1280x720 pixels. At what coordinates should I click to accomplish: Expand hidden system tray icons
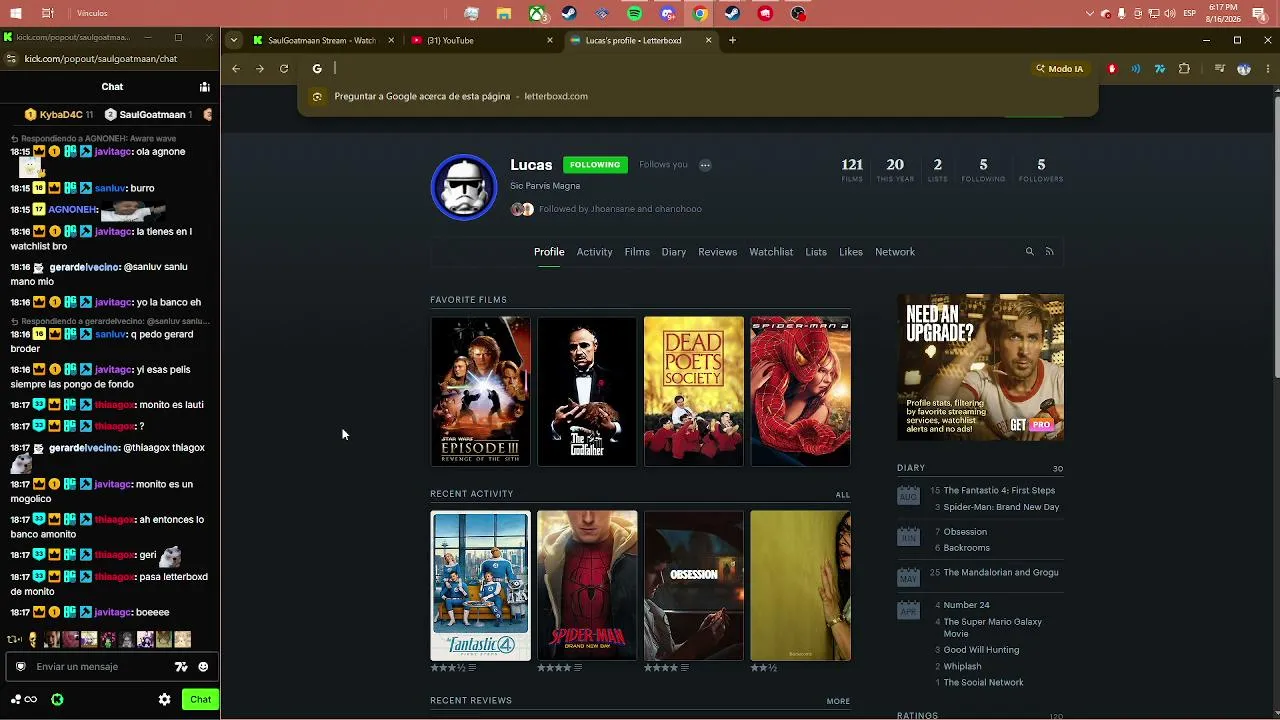1090,14
